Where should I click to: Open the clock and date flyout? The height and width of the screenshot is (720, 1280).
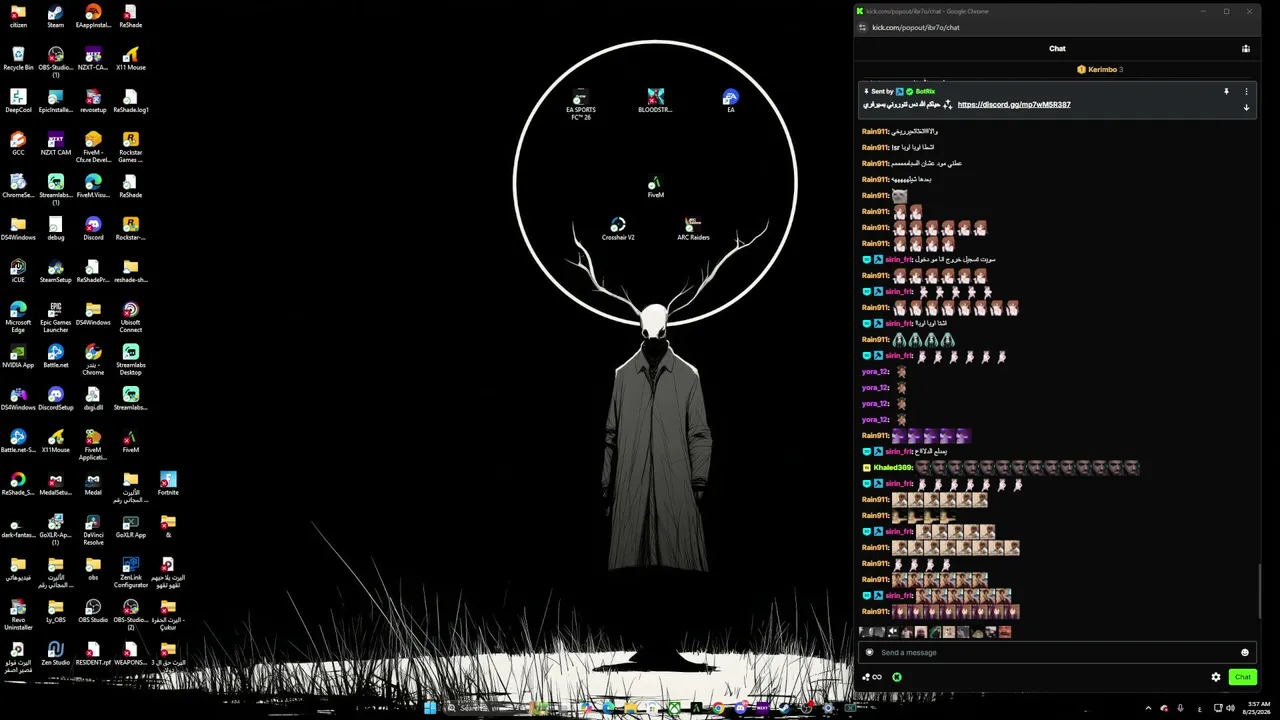tap(1258, 708)
